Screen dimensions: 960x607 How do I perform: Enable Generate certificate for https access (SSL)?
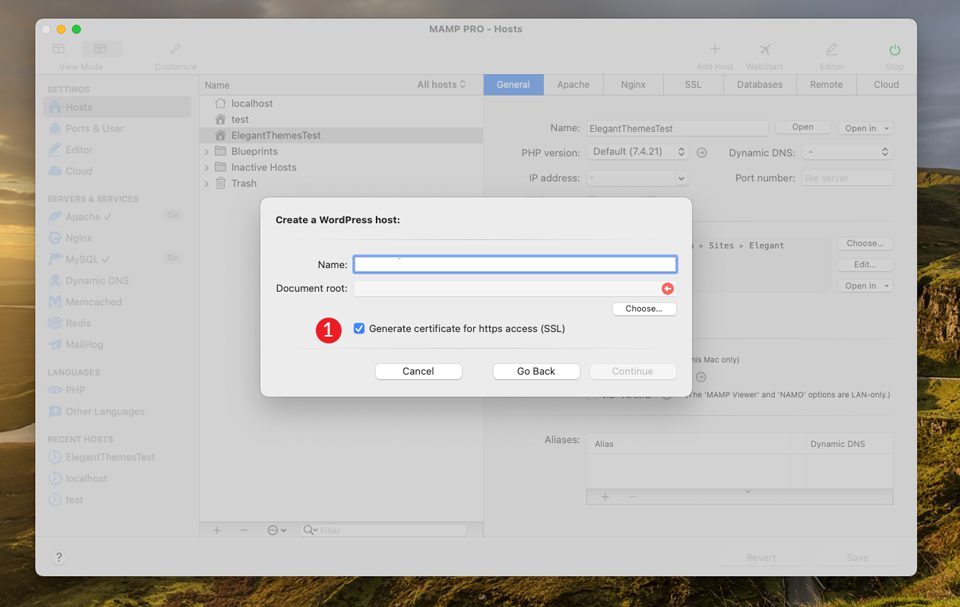359,327
